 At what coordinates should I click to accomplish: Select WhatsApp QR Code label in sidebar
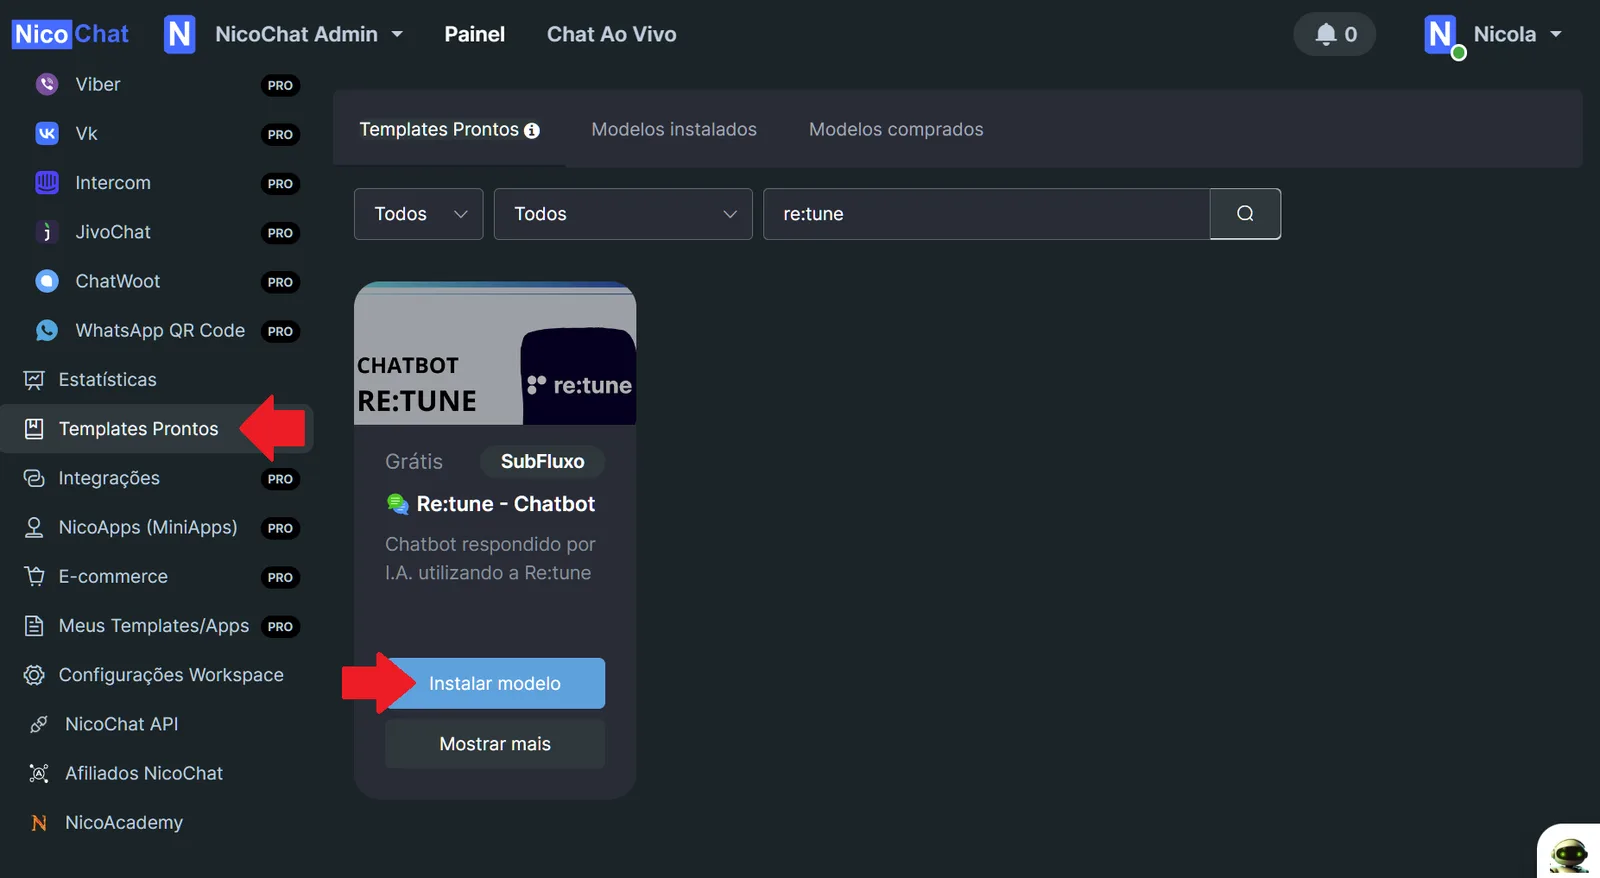coord(160,330)
